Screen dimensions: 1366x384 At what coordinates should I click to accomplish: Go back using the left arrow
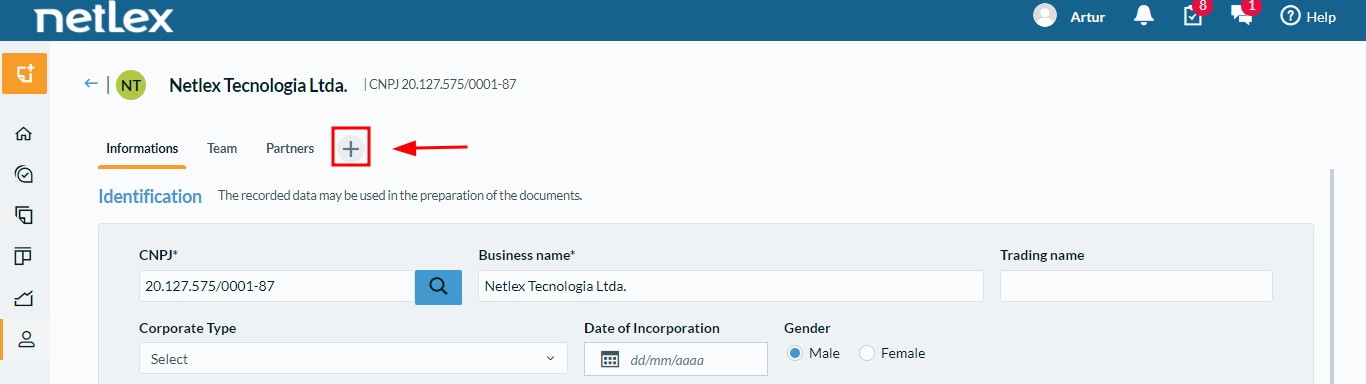(91, 84)
